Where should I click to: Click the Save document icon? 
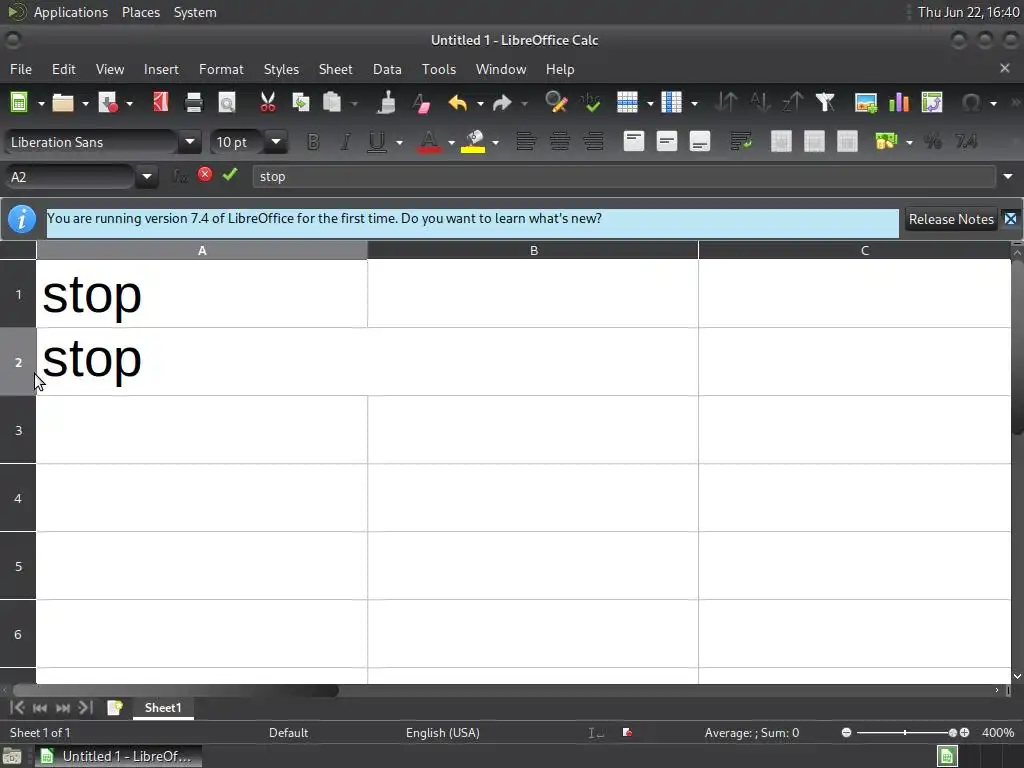108,103
